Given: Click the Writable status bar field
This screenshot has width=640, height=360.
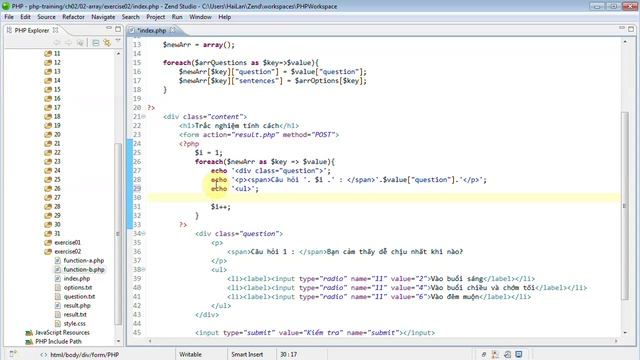Looking at the screenshot, I should (x=190, y=354).
